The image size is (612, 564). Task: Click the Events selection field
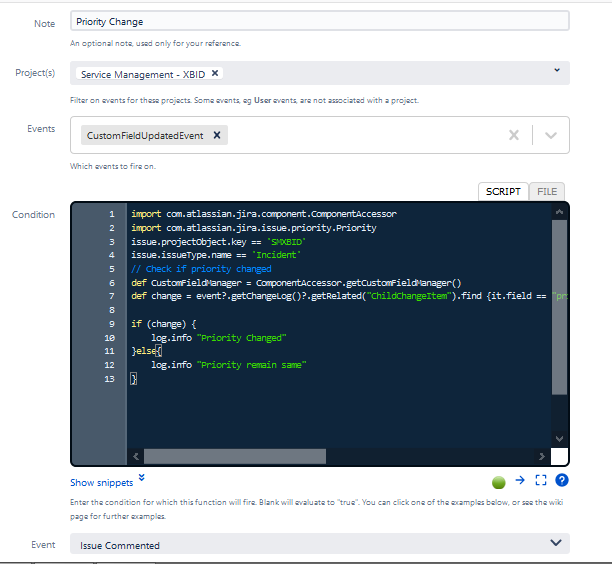point(320,135)
